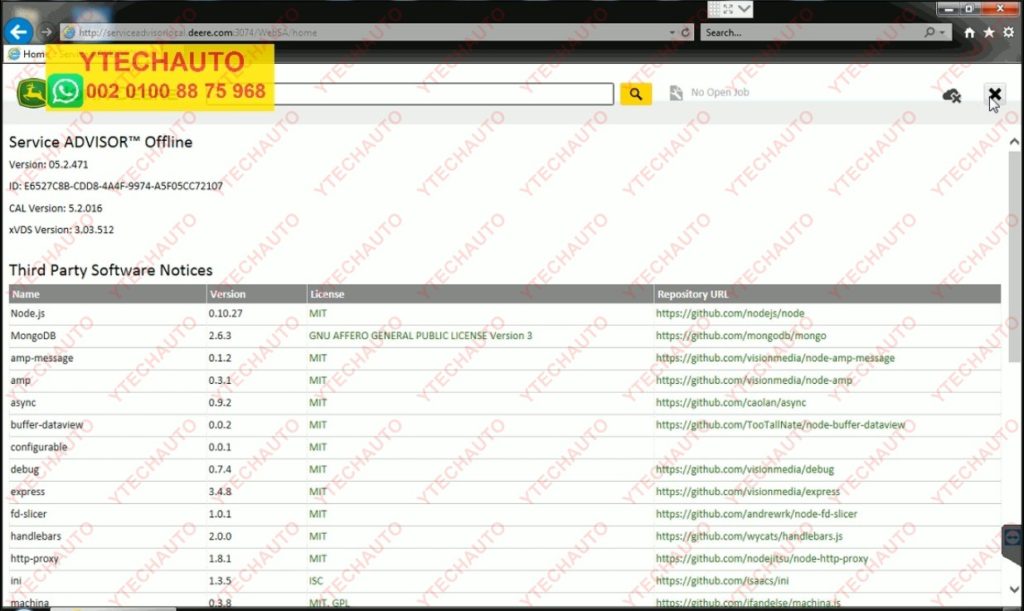
Task: Open the wycats/handlebars.js link
Action: 749,536
